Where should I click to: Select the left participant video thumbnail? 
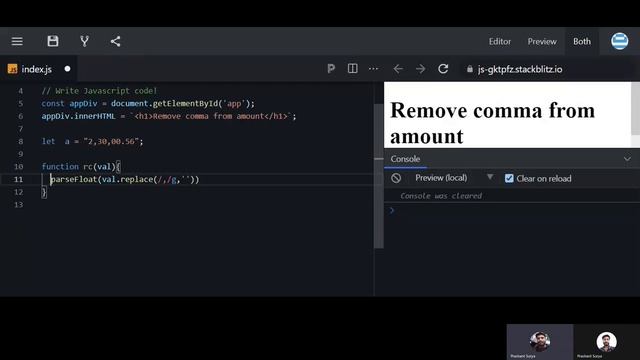pos(540,342)
